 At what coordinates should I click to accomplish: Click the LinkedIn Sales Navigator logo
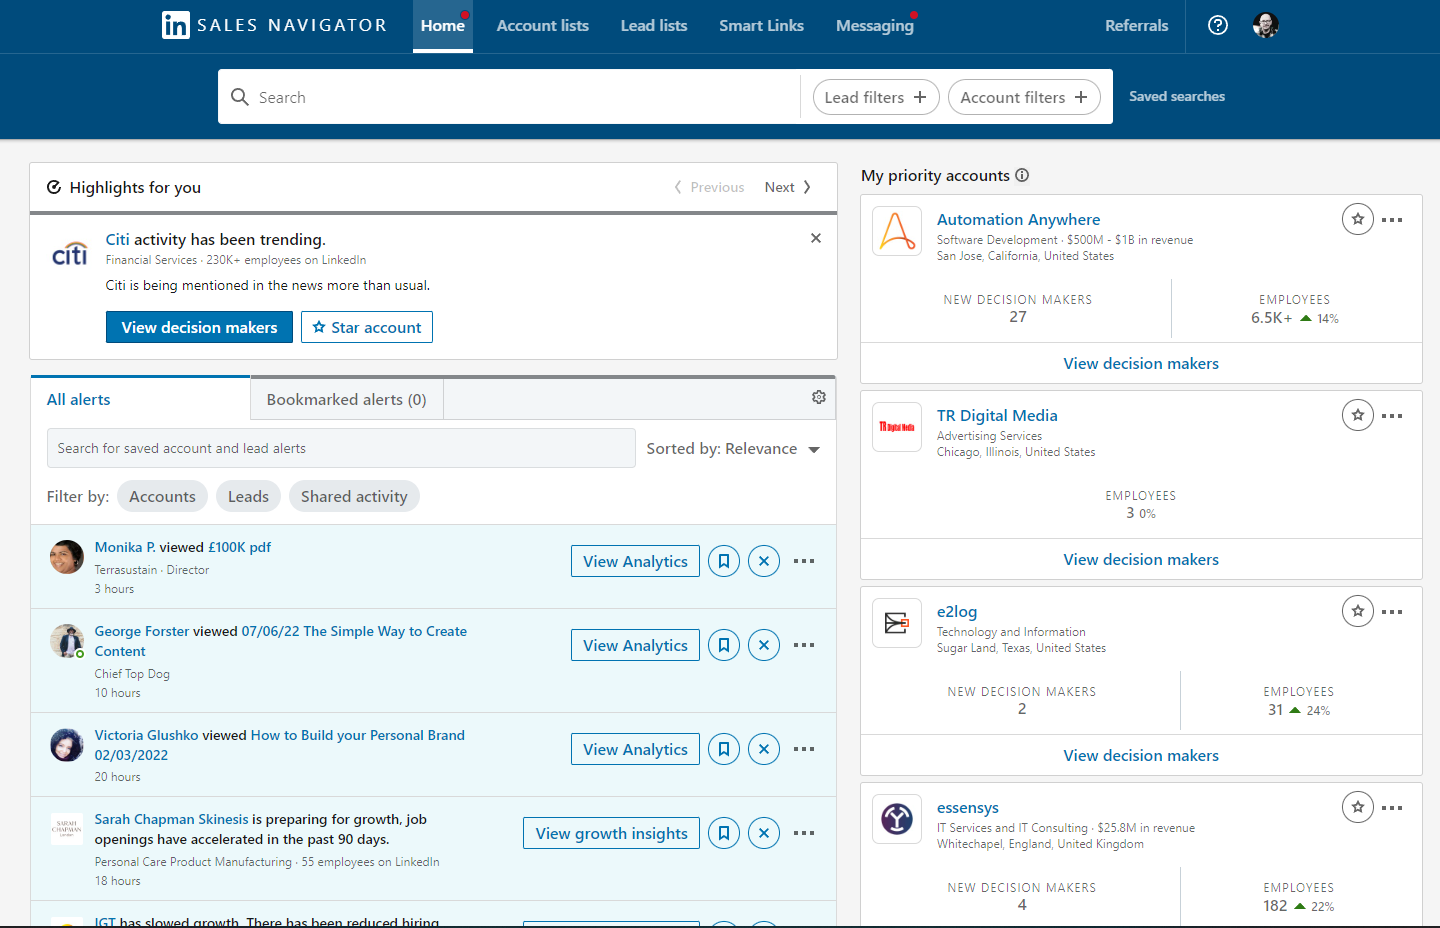tap(274, 25)
